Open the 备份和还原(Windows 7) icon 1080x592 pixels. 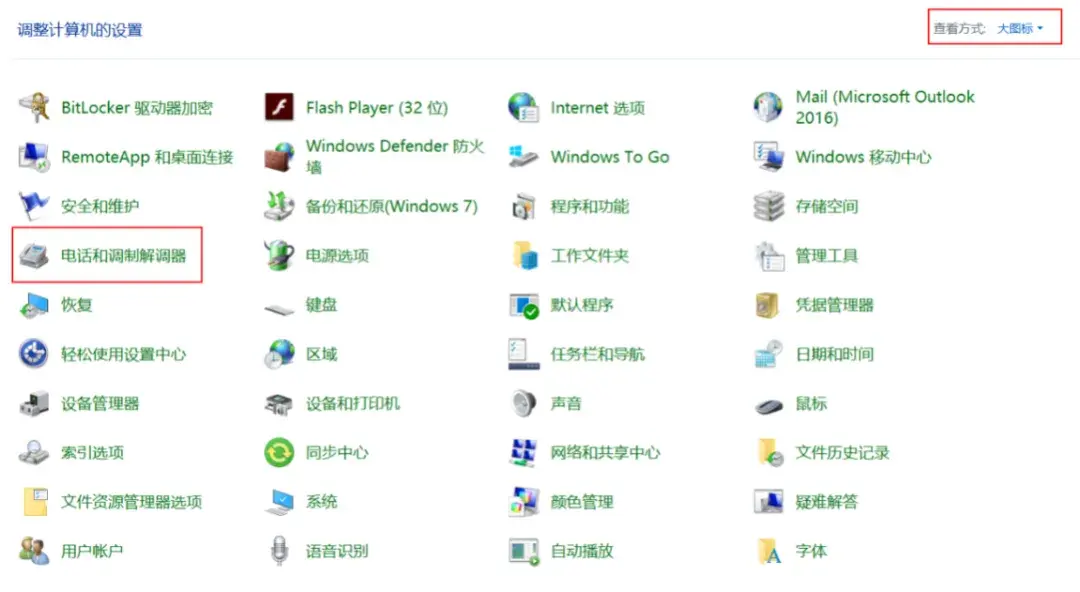click(279, 206)
